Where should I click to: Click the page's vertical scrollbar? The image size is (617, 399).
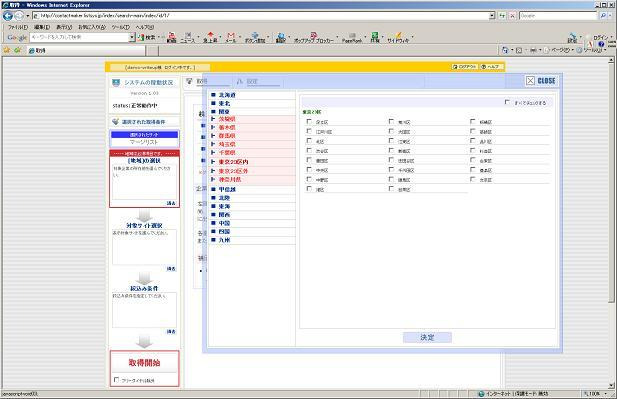click(611, 222)
